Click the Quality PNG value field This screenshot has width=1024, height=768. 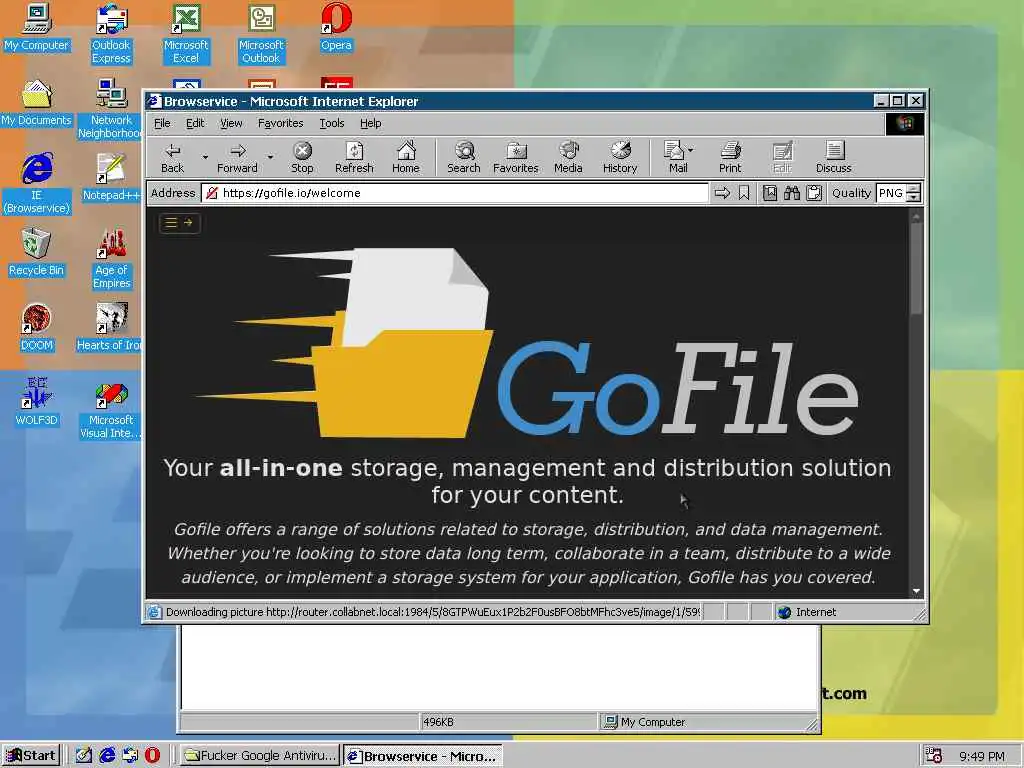coord(891,193)
